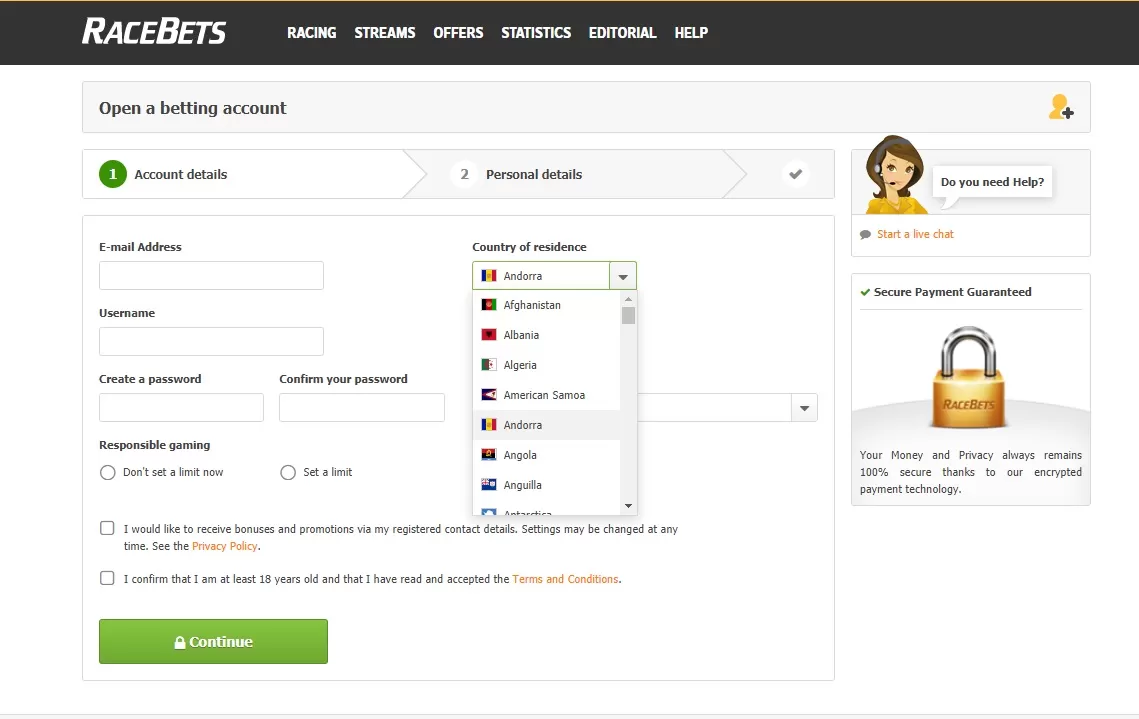Open the Privacy Policy link
The width and height of the screenshot is (1139, 719).
[x=224, y=546]
